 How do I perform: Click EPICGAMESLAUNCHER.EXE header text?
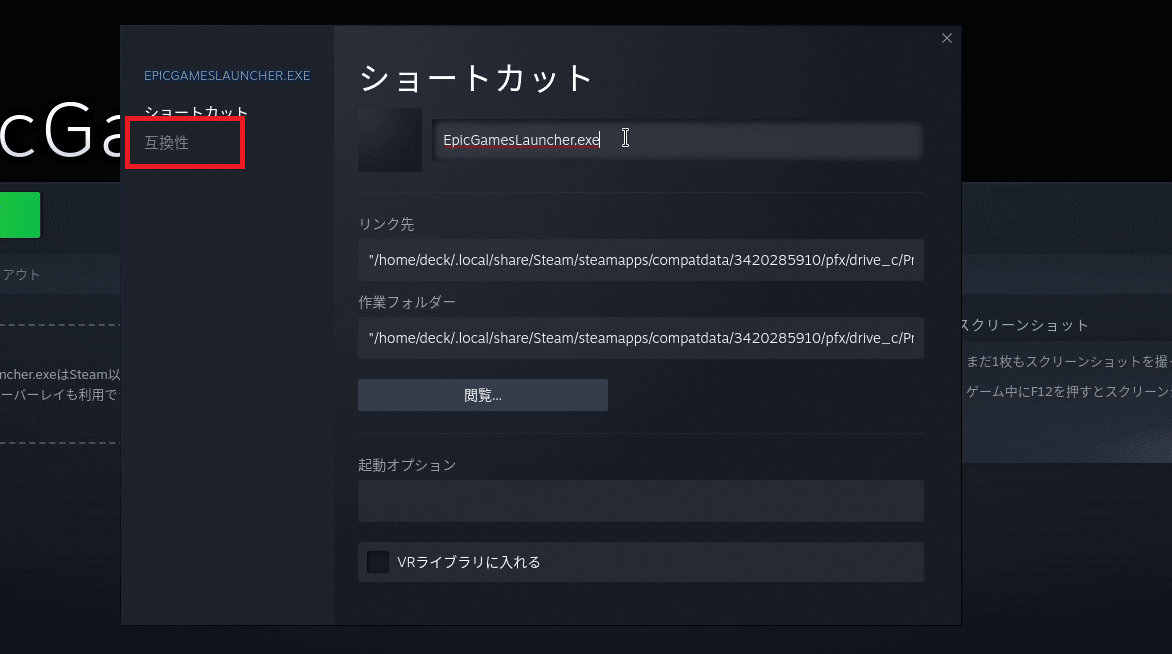[x=226, y=75]
